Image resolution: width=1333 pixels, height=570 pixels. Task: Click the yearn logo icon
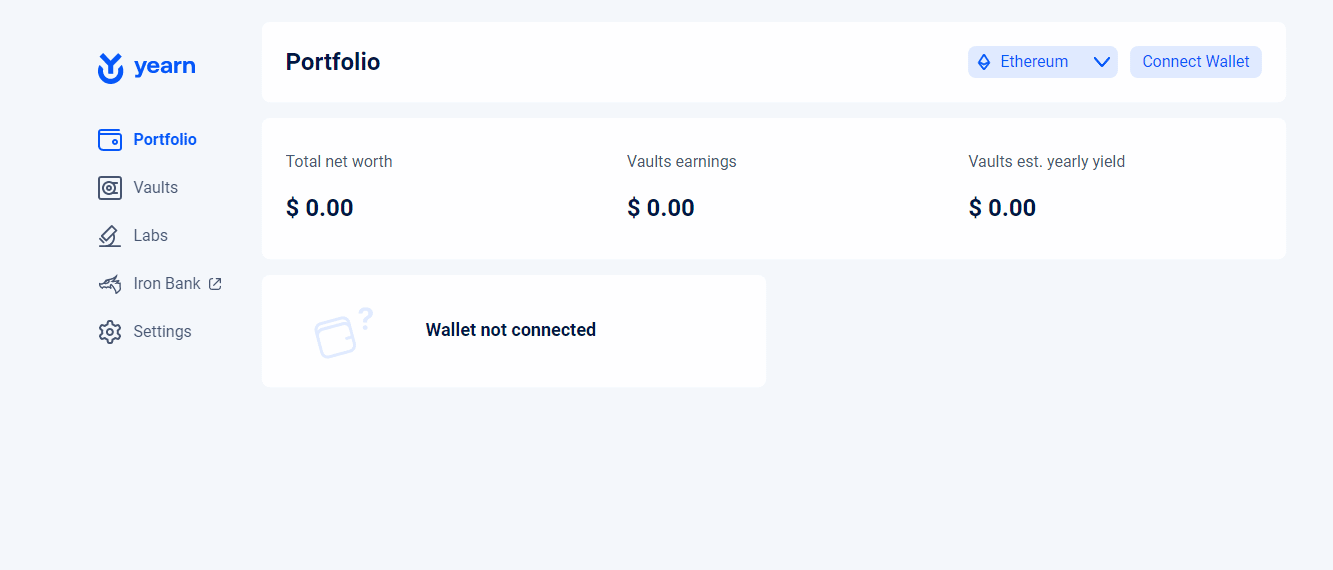click(110, 68)
